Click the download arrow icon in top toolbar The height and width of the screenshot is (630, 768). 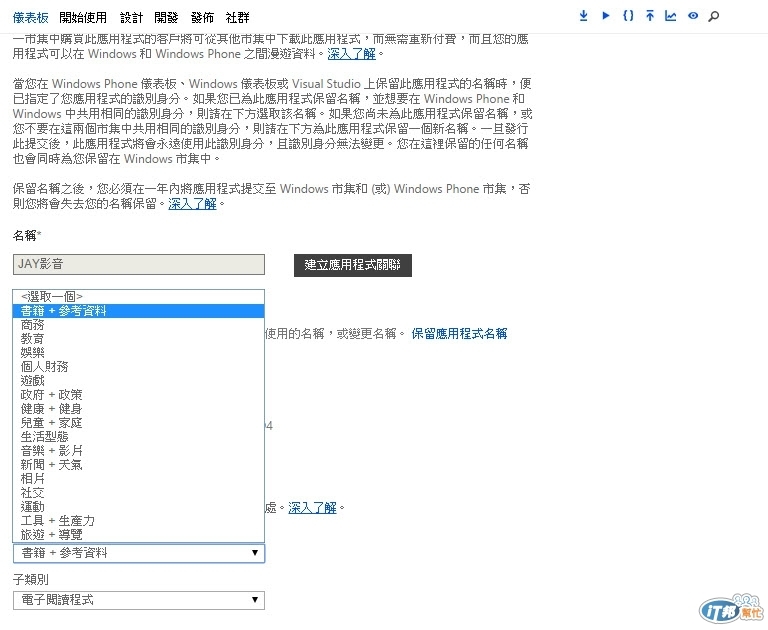[583, 16]
